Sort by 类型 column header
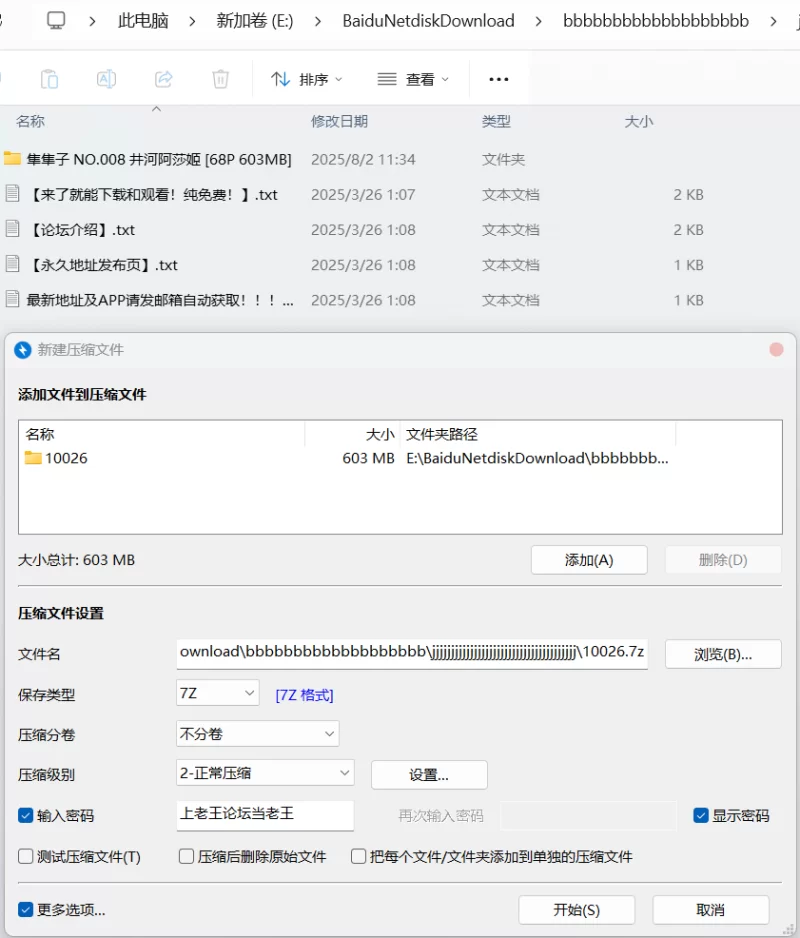 tap(496, 121)
